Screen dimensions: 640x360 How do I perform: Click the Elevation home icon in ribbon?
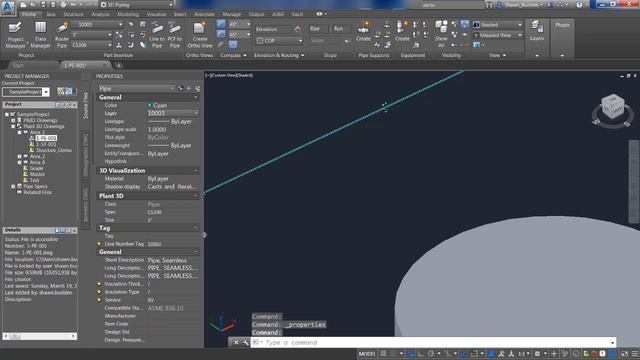(297, 29)
